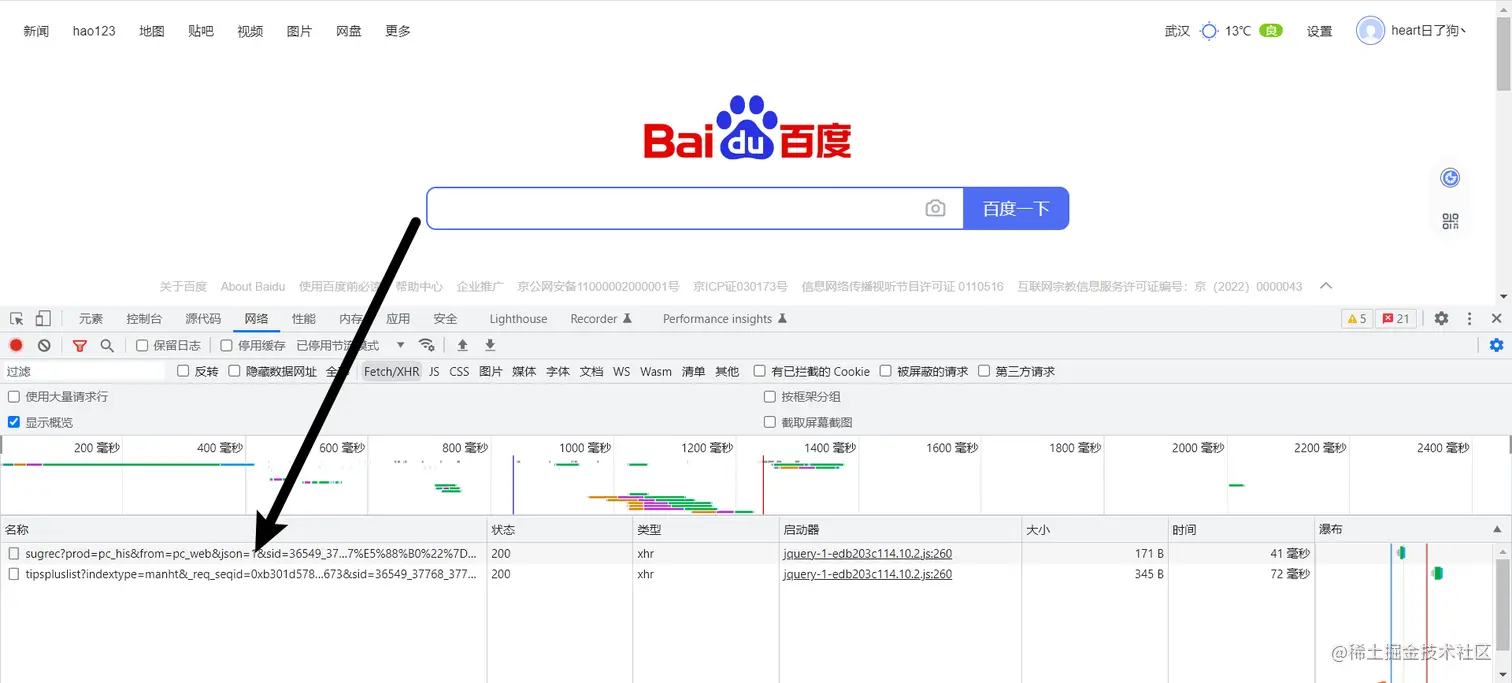Filter requests by WS type
The image size is (1512, 683).
point(622,371)
